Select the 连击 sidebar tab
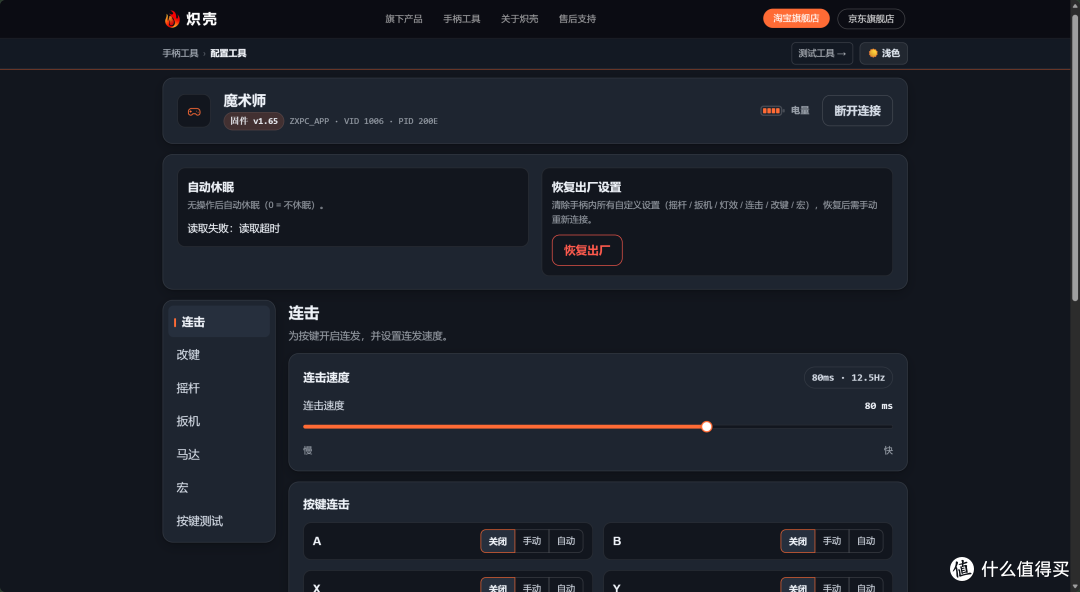Screen dimensions: 1080x592 tap(219, 322)
